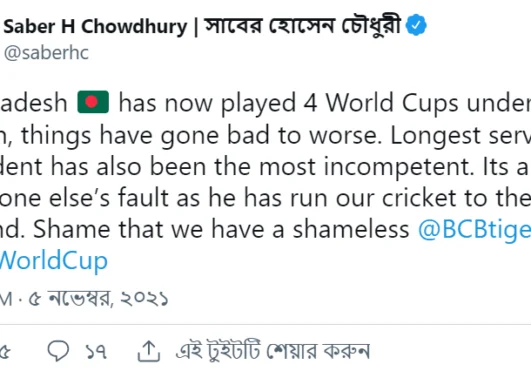Viewport: 531px width, 371px height.
Task: Open the @saberhc profile handle
Action: pyautogui.click(x=46, y=53)
